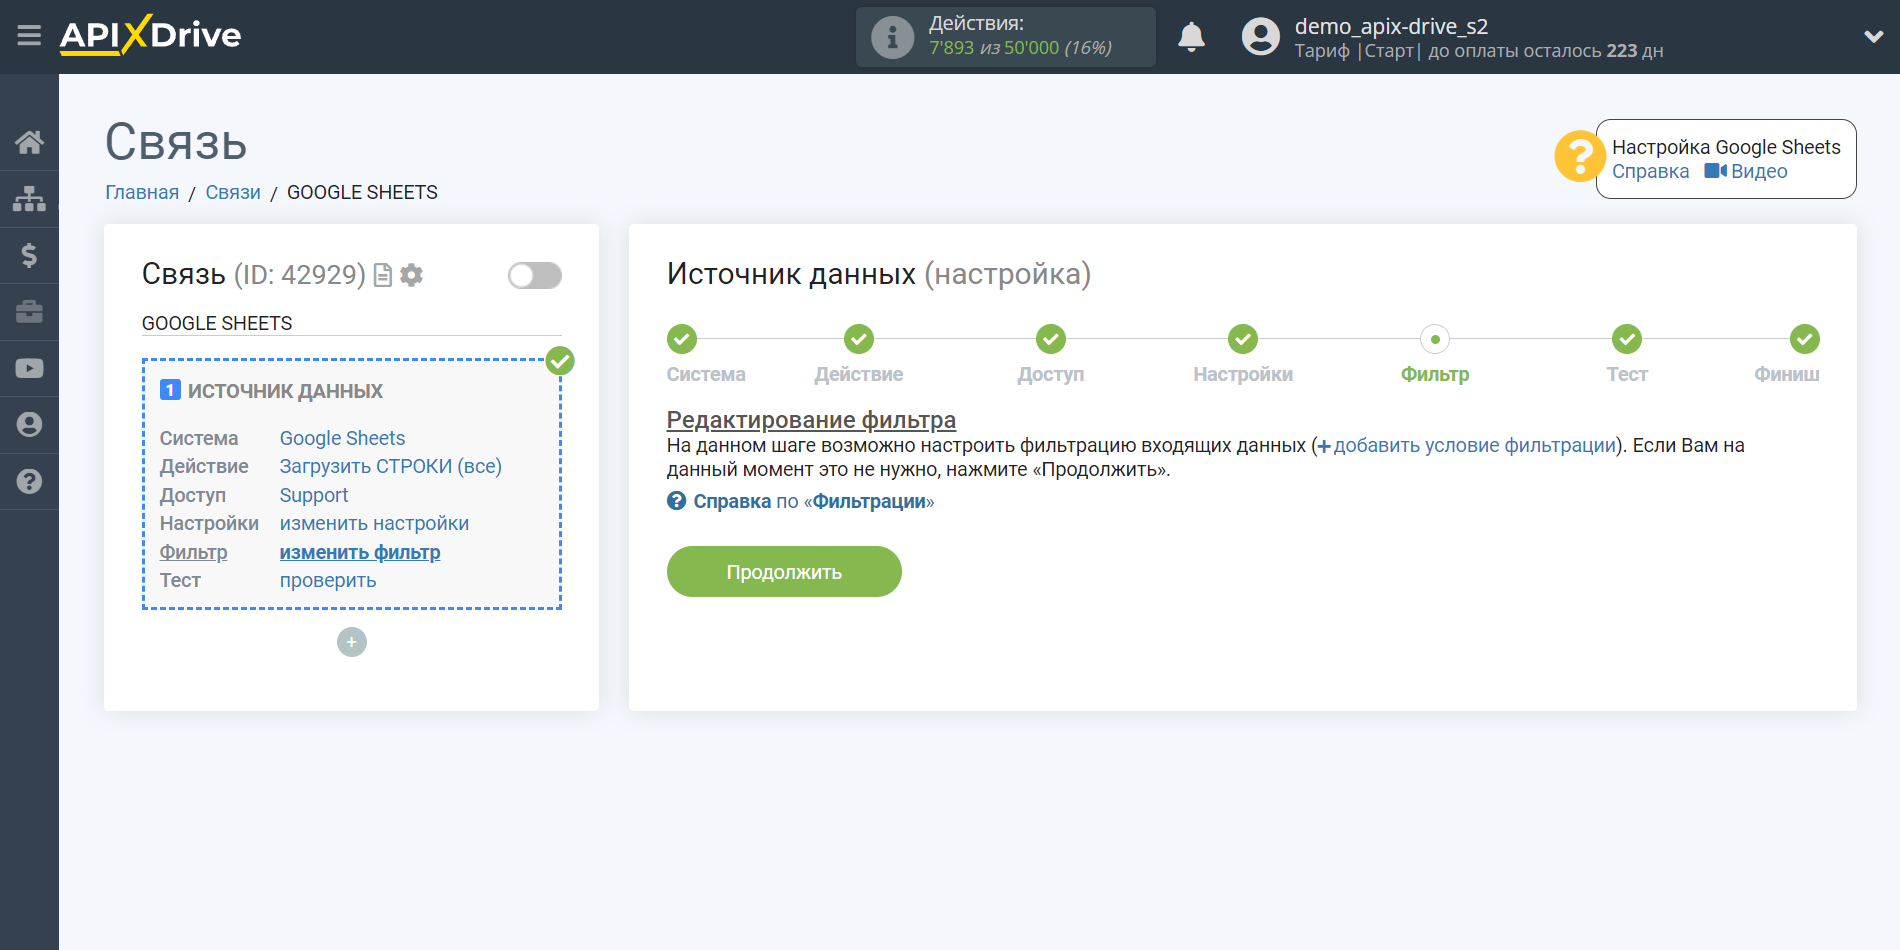Go to the Действие step
The width and height of the screenshot is (1900, 950).
tap(859, 339)
